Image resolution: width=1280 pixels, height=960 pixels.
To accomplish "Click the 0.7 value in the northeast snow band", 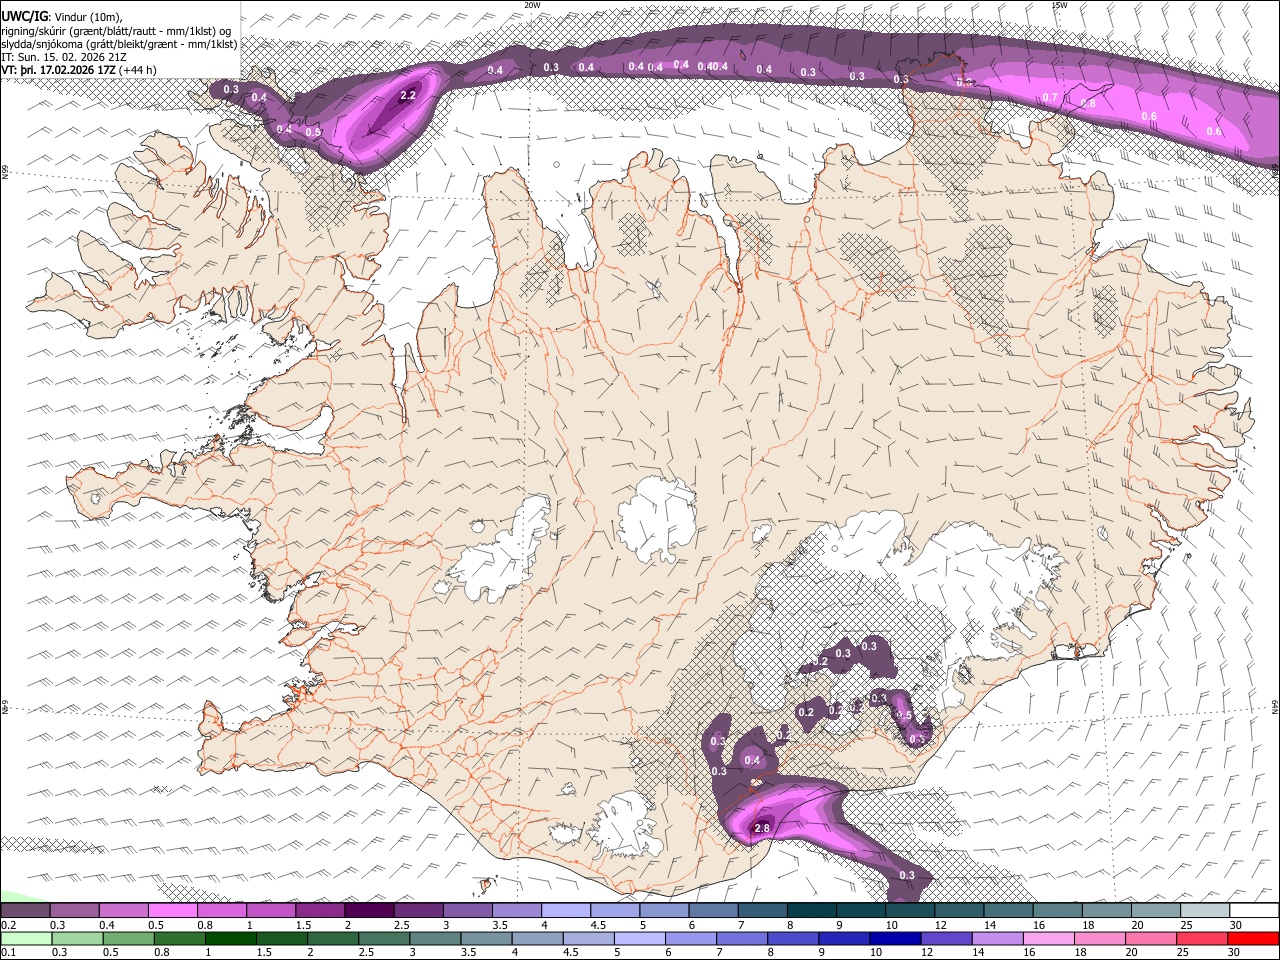I will pyautogui.click(x=1050, y=97).
